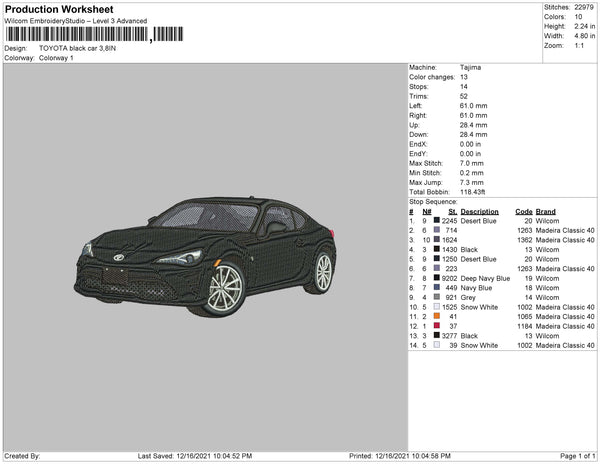Click code '1184' in stop row 12
The image size is (600, 464).
pos(525,326)
